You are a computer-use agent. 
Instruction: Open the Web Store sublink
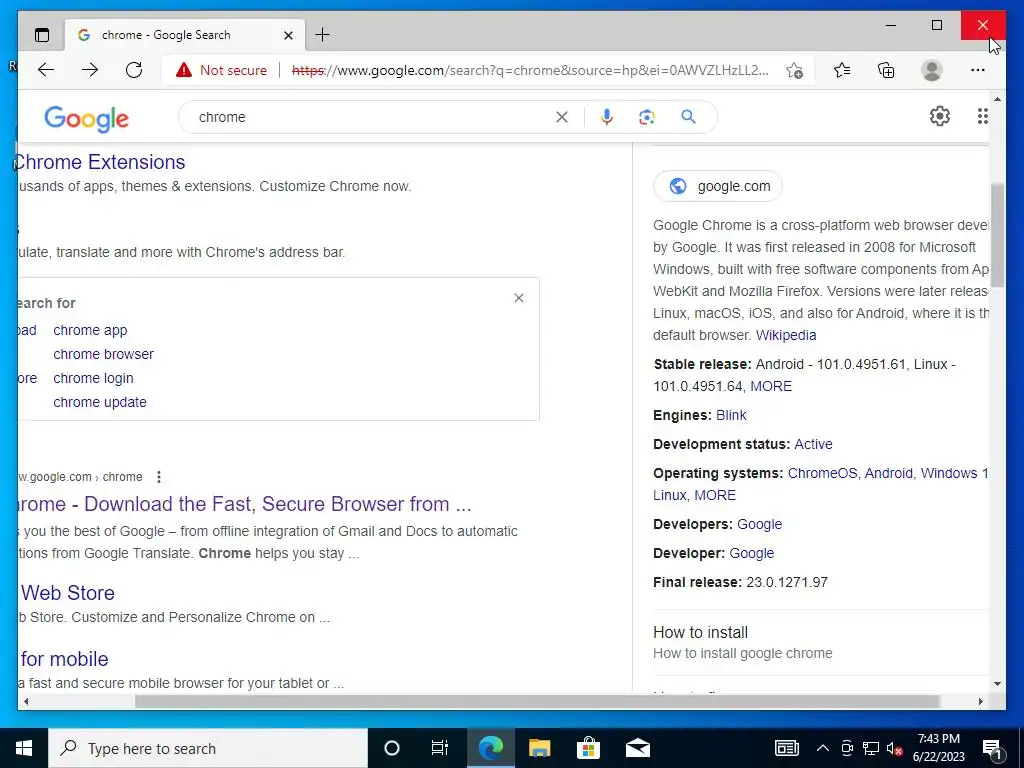pos(67,593)
